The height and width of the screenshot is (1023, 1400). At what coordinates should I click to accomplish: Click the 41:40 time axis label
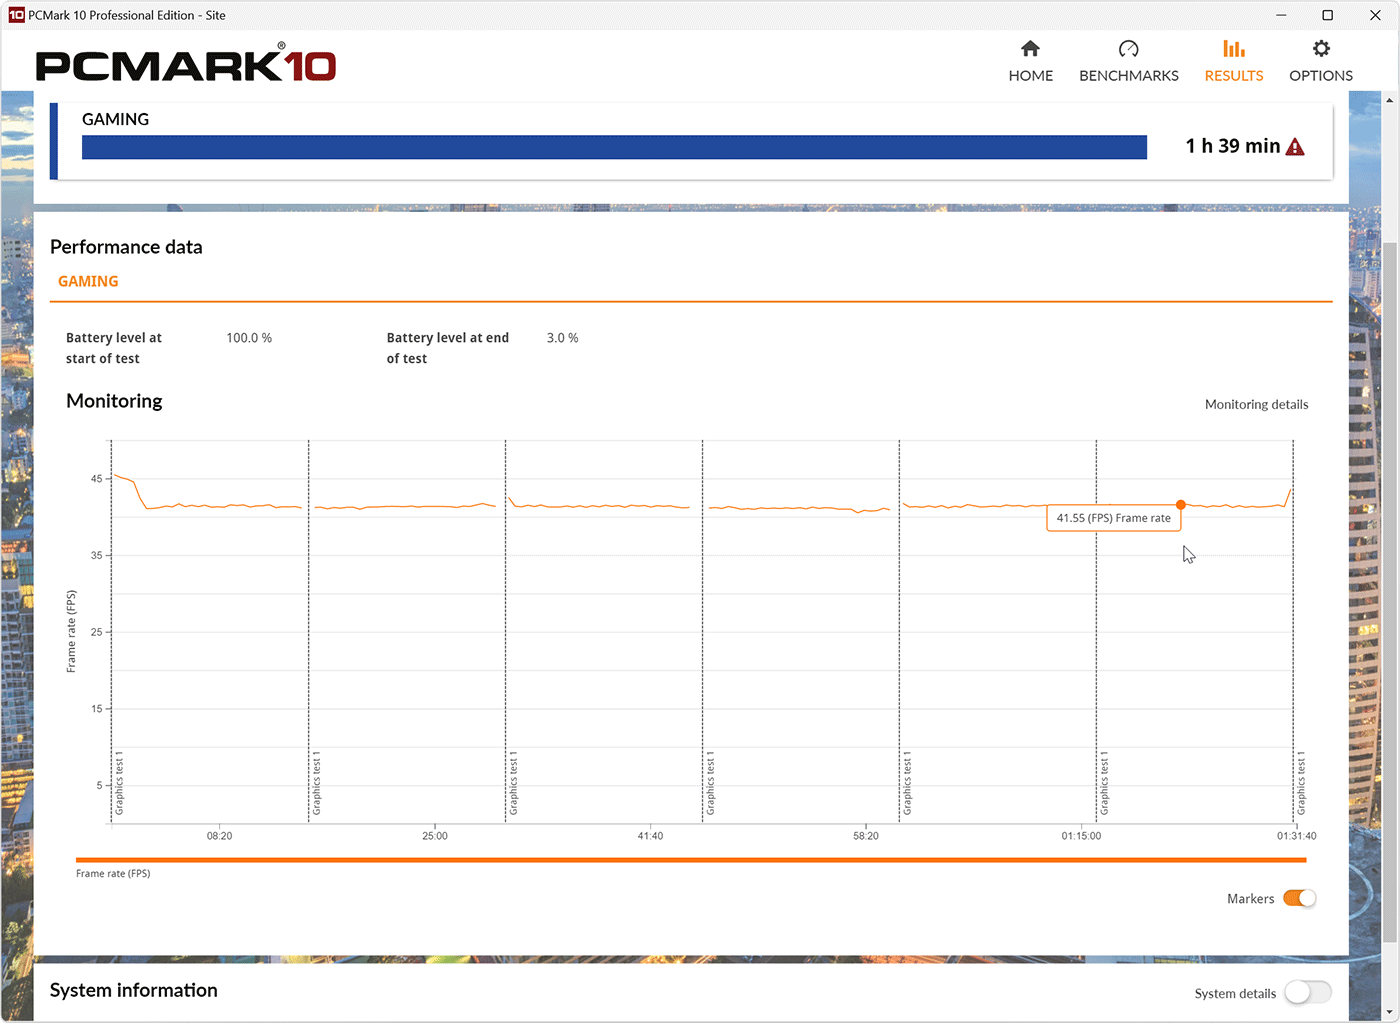click(650, 836)
